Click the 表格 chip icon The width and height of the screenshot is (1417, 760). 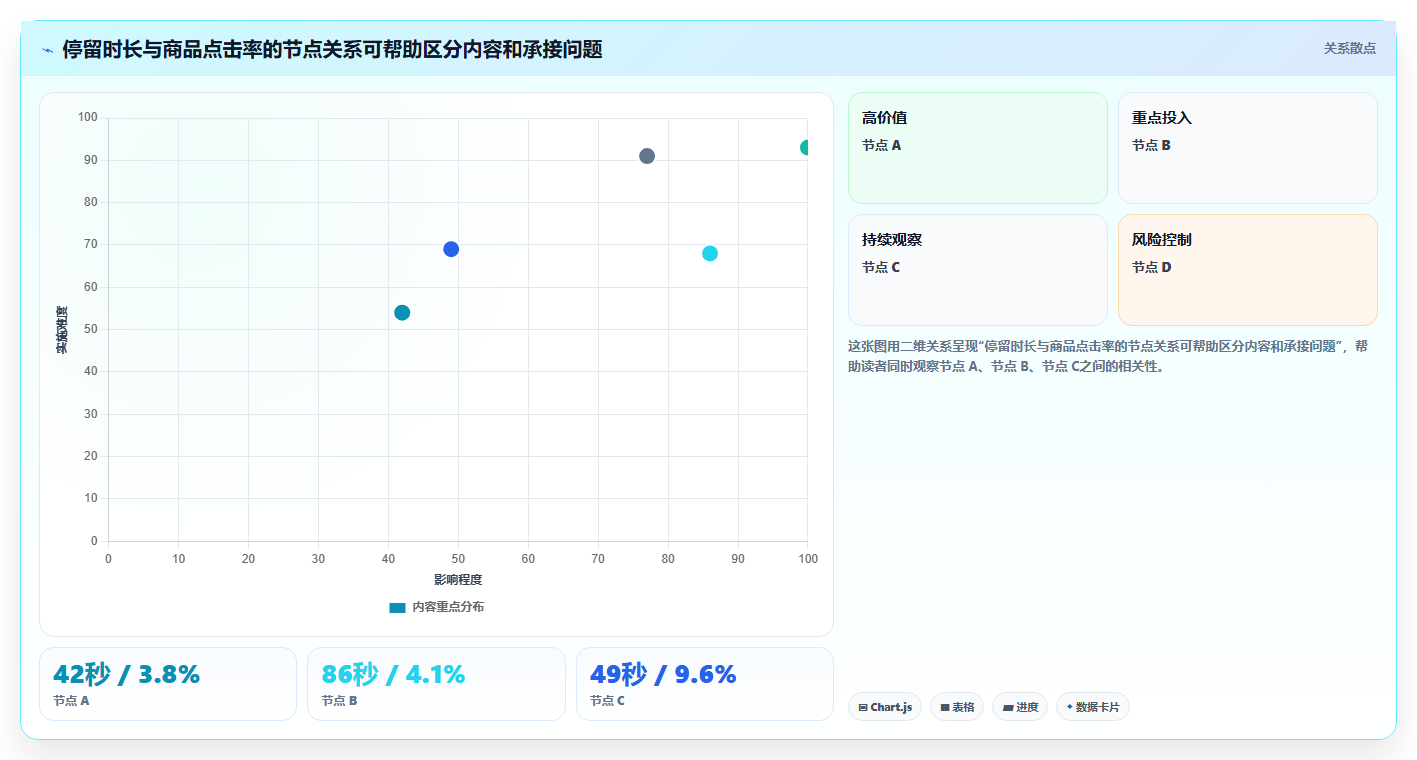coord(945,707)
